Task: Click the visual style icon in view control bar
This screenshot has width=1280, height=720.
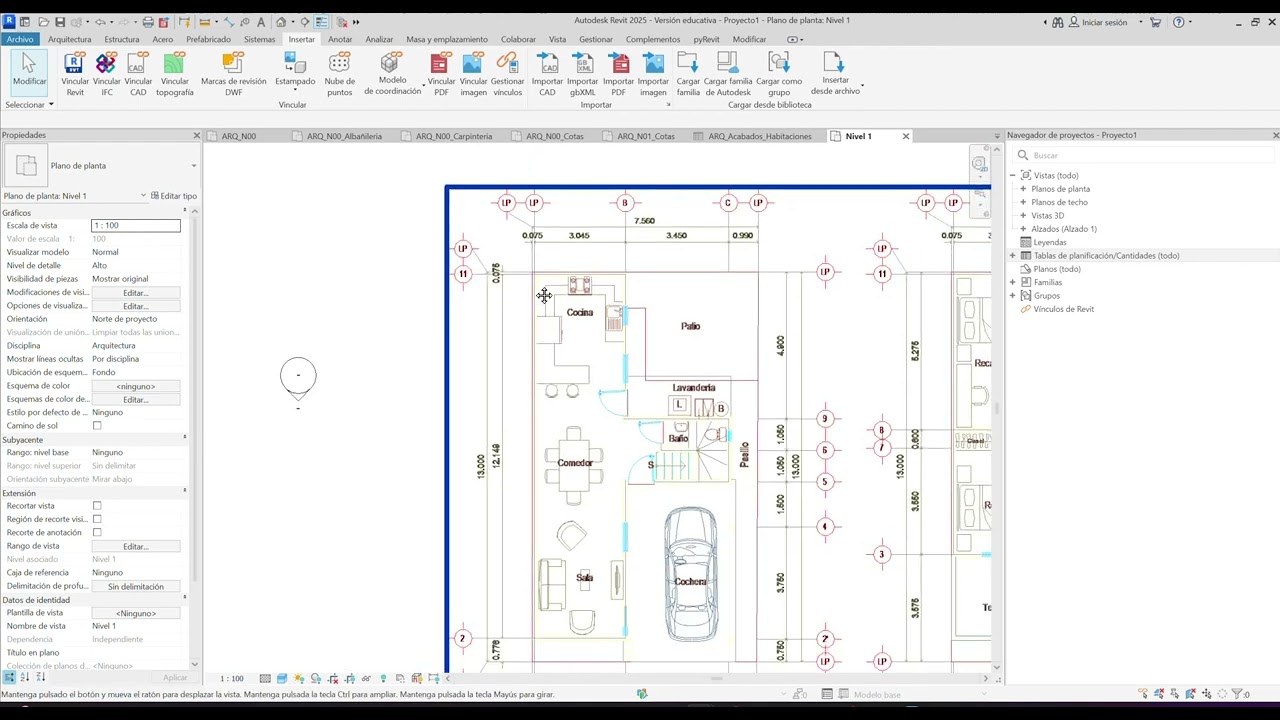Action: point(282,678)
